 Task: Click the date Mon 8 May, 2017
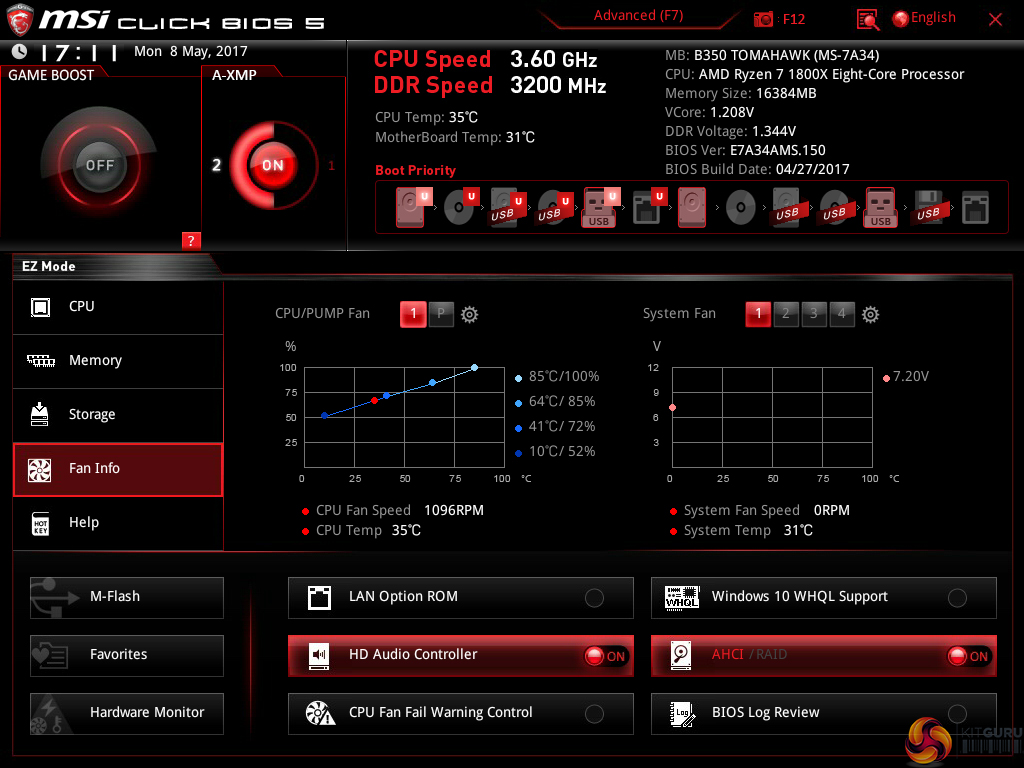(x=191, y=52)
